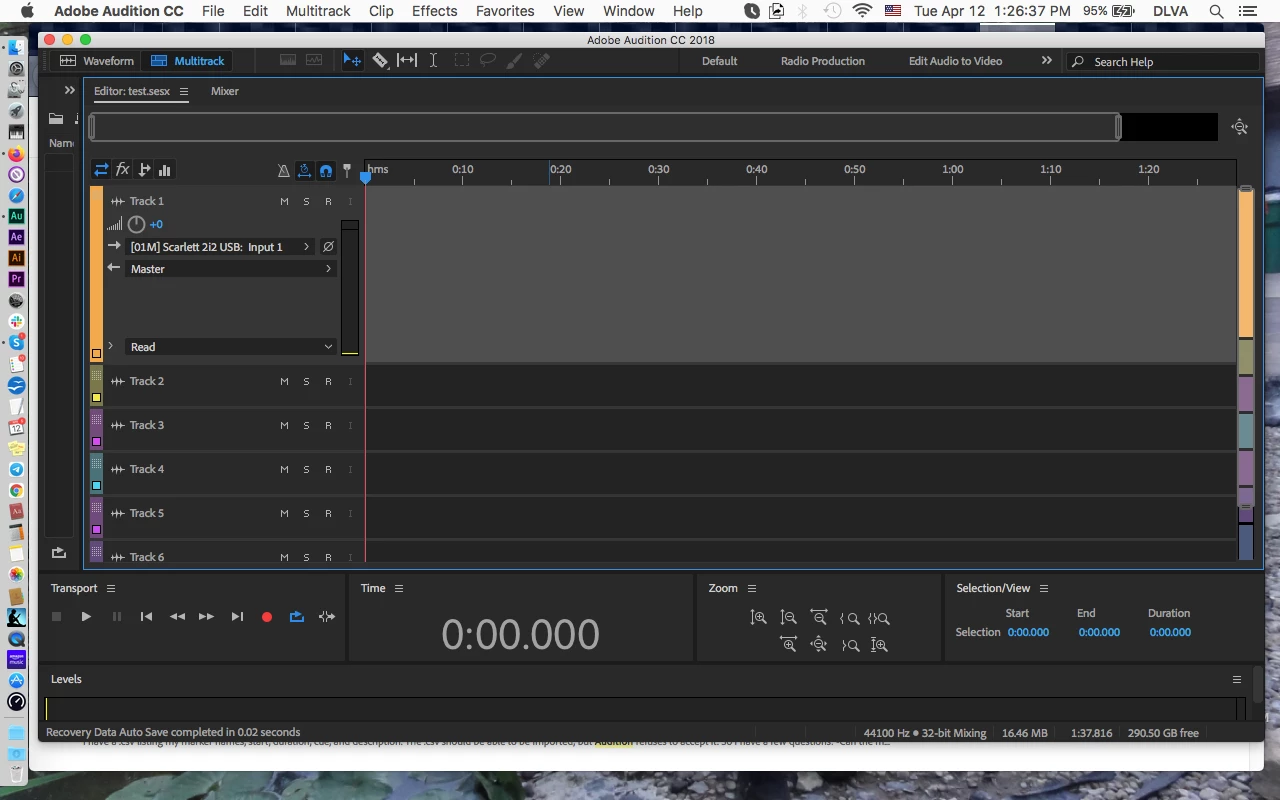Open the Levels panel menu
This screenshot has height=800, width=1280.
[1237, 679]
